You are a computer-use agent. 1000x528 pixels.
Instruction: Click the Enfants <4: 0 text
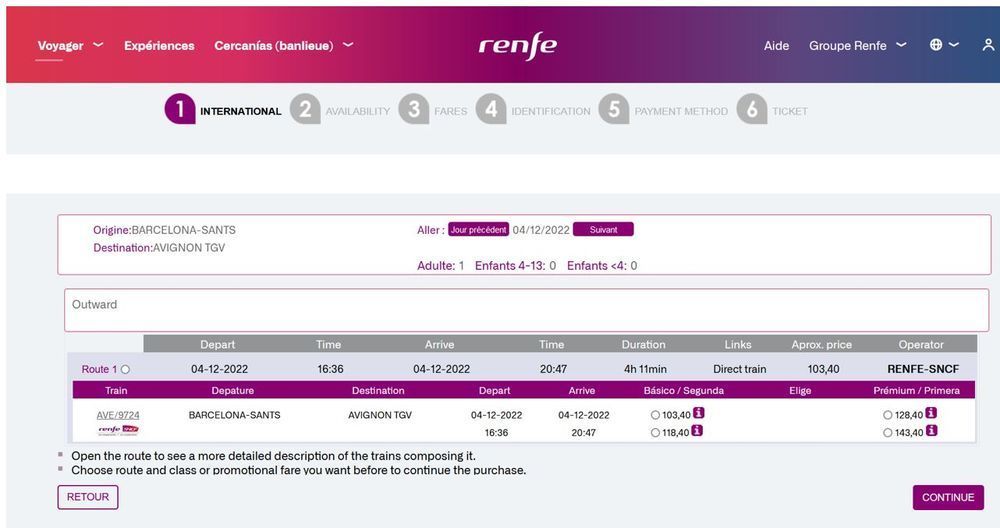tap(602, 266)
